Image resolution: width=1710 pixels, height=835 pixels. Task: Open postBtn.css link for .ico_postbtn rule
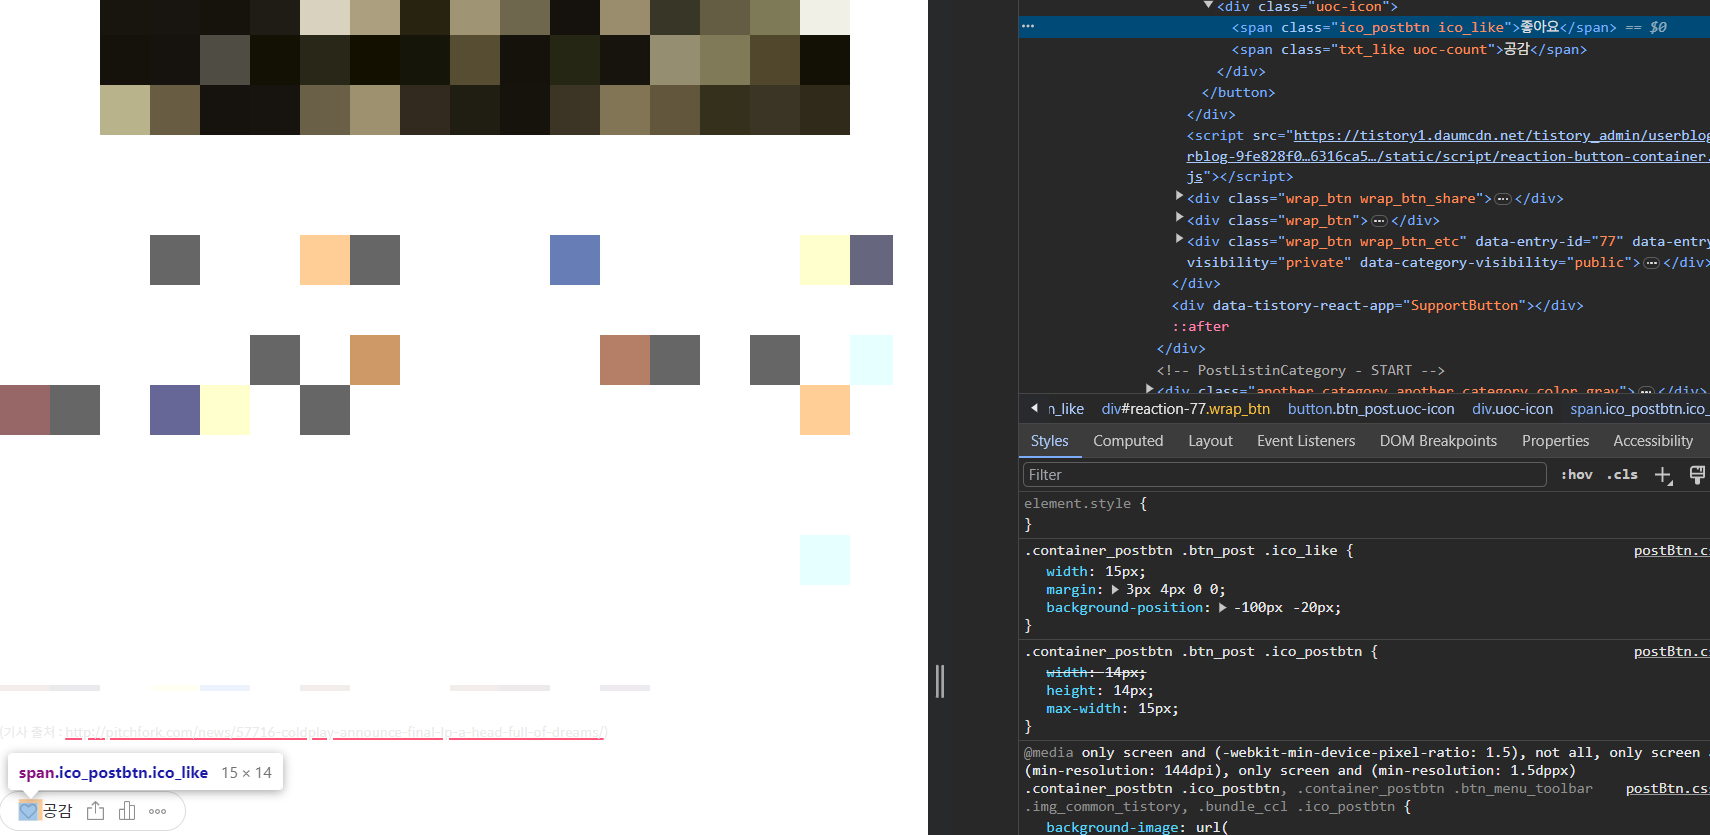tap(1671, 652)
